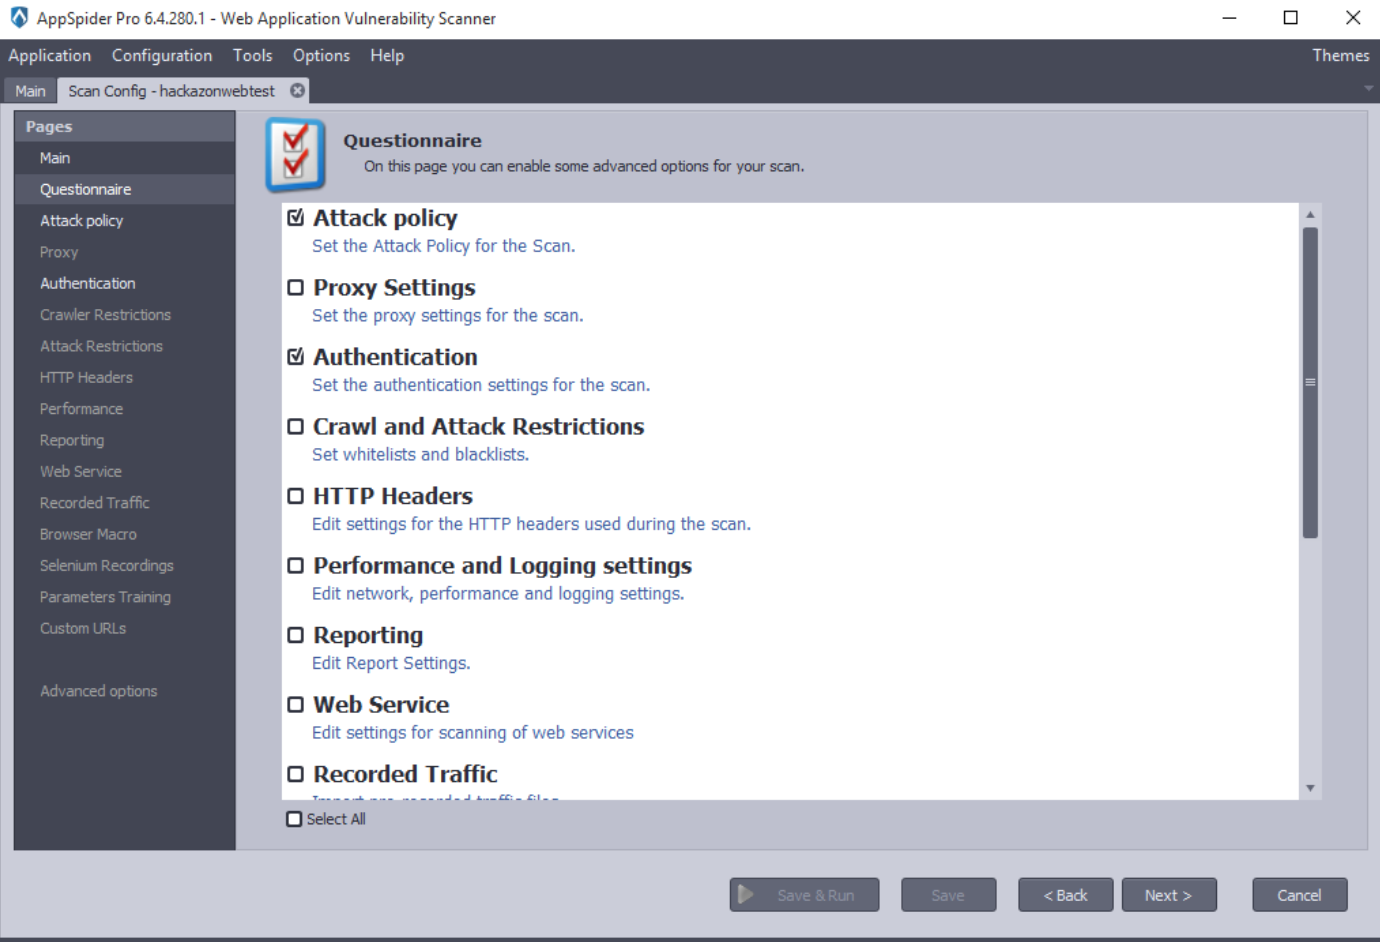Tick the Recorded Traffic checkbox

click(295, 774)
